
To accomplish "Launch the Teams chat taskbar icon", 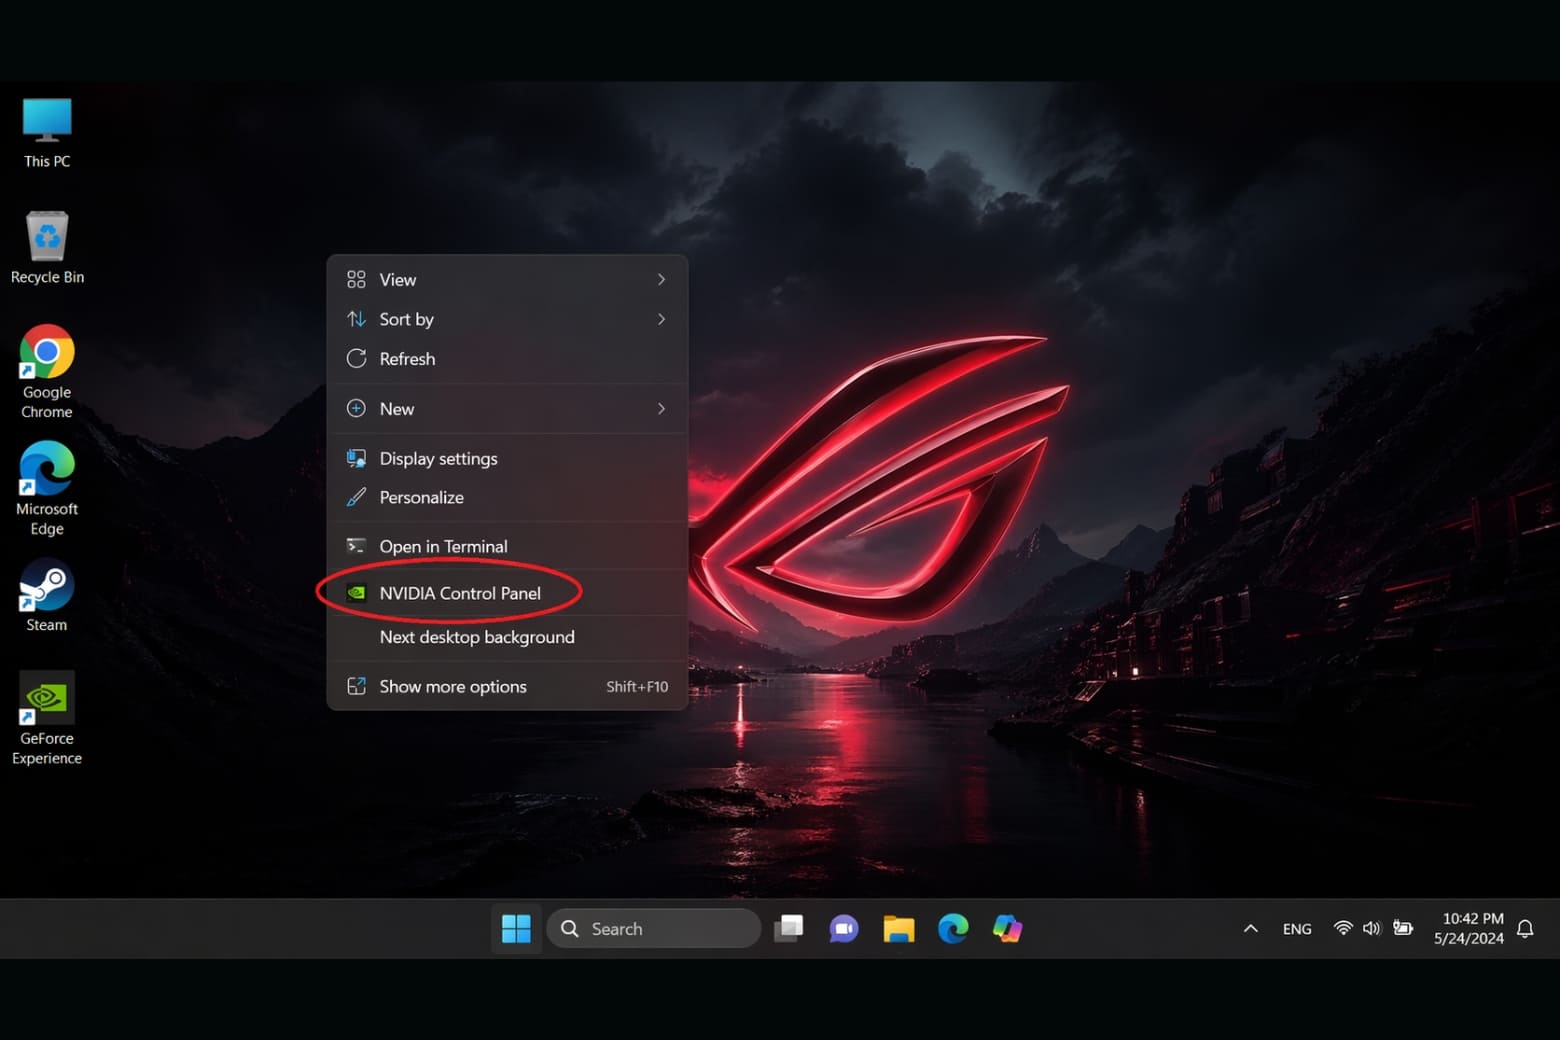I will click(x=844, y=929).
